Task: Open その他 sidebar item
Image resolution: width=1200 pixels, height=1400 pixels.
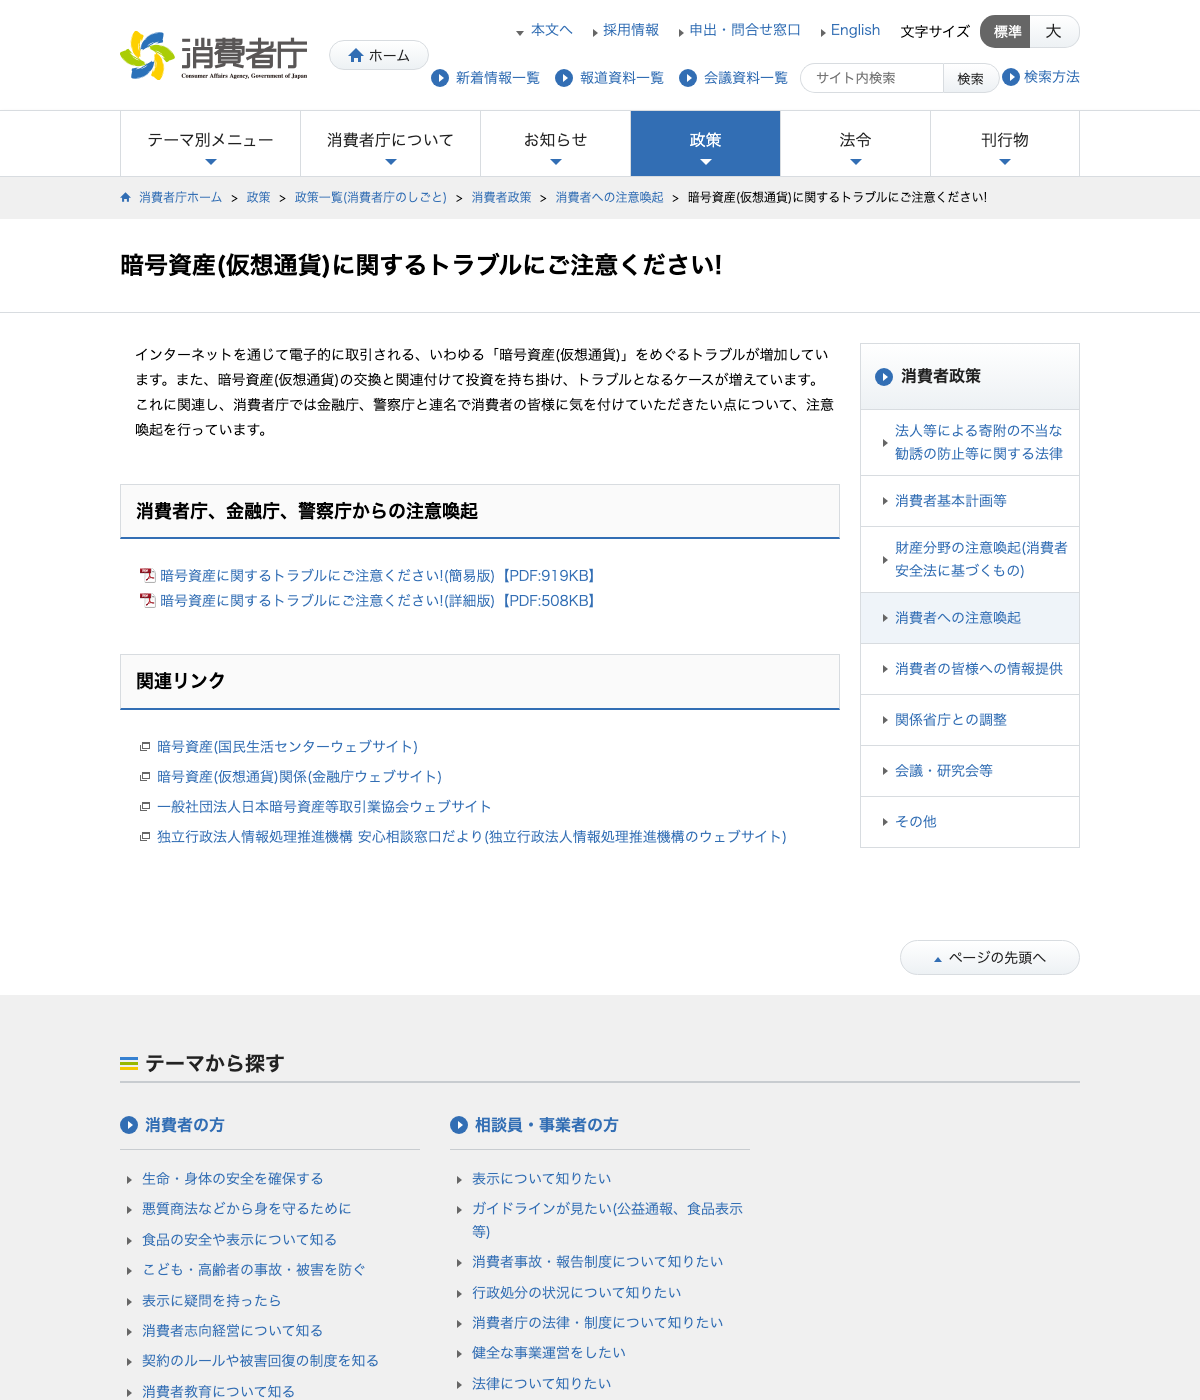Action: tap(970, 822)
